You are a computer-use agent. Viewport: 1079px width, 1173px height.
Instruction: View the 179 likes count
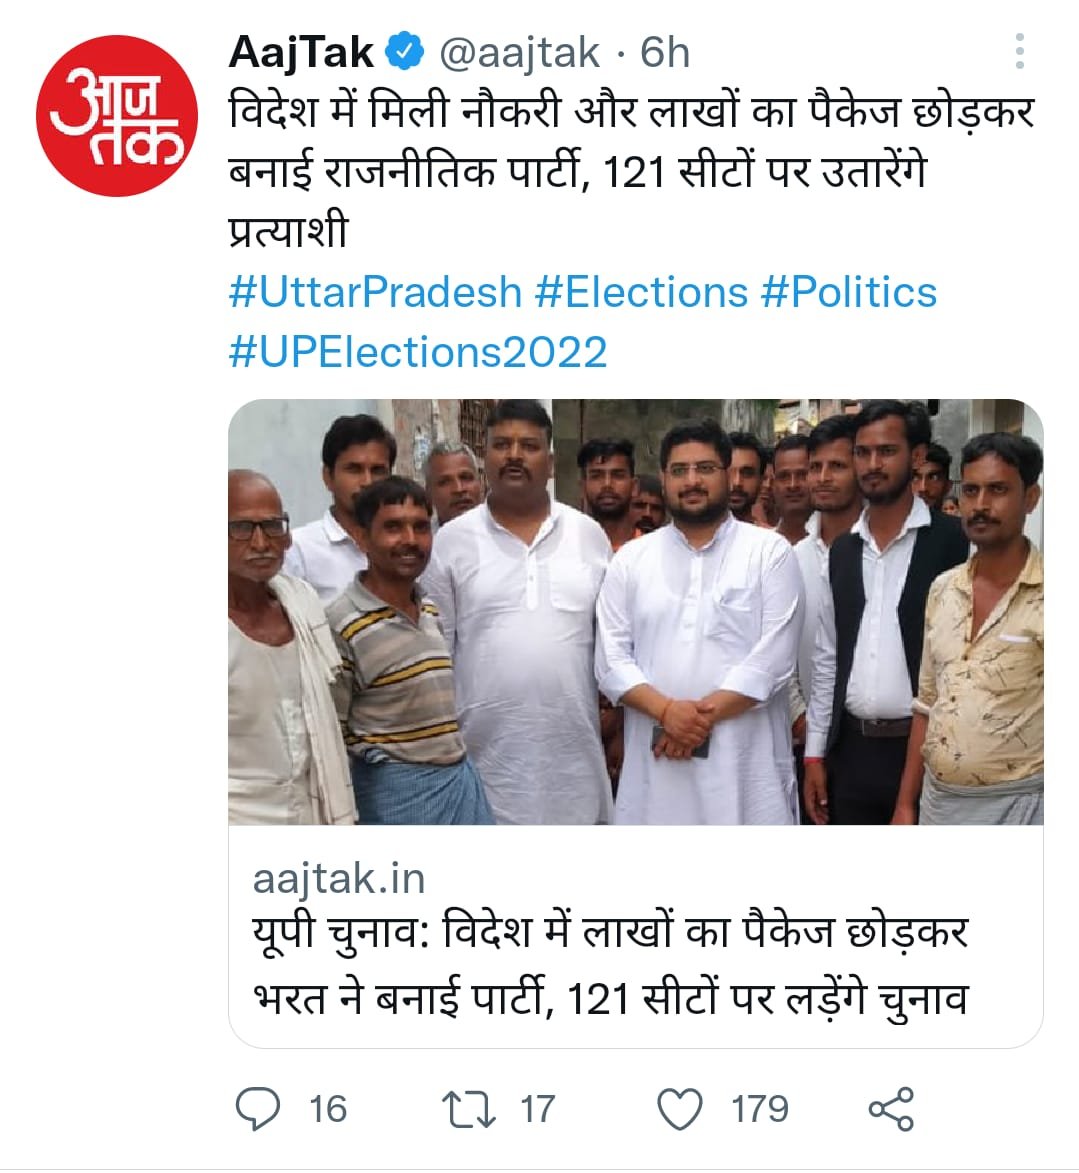tap(759, 1109)
